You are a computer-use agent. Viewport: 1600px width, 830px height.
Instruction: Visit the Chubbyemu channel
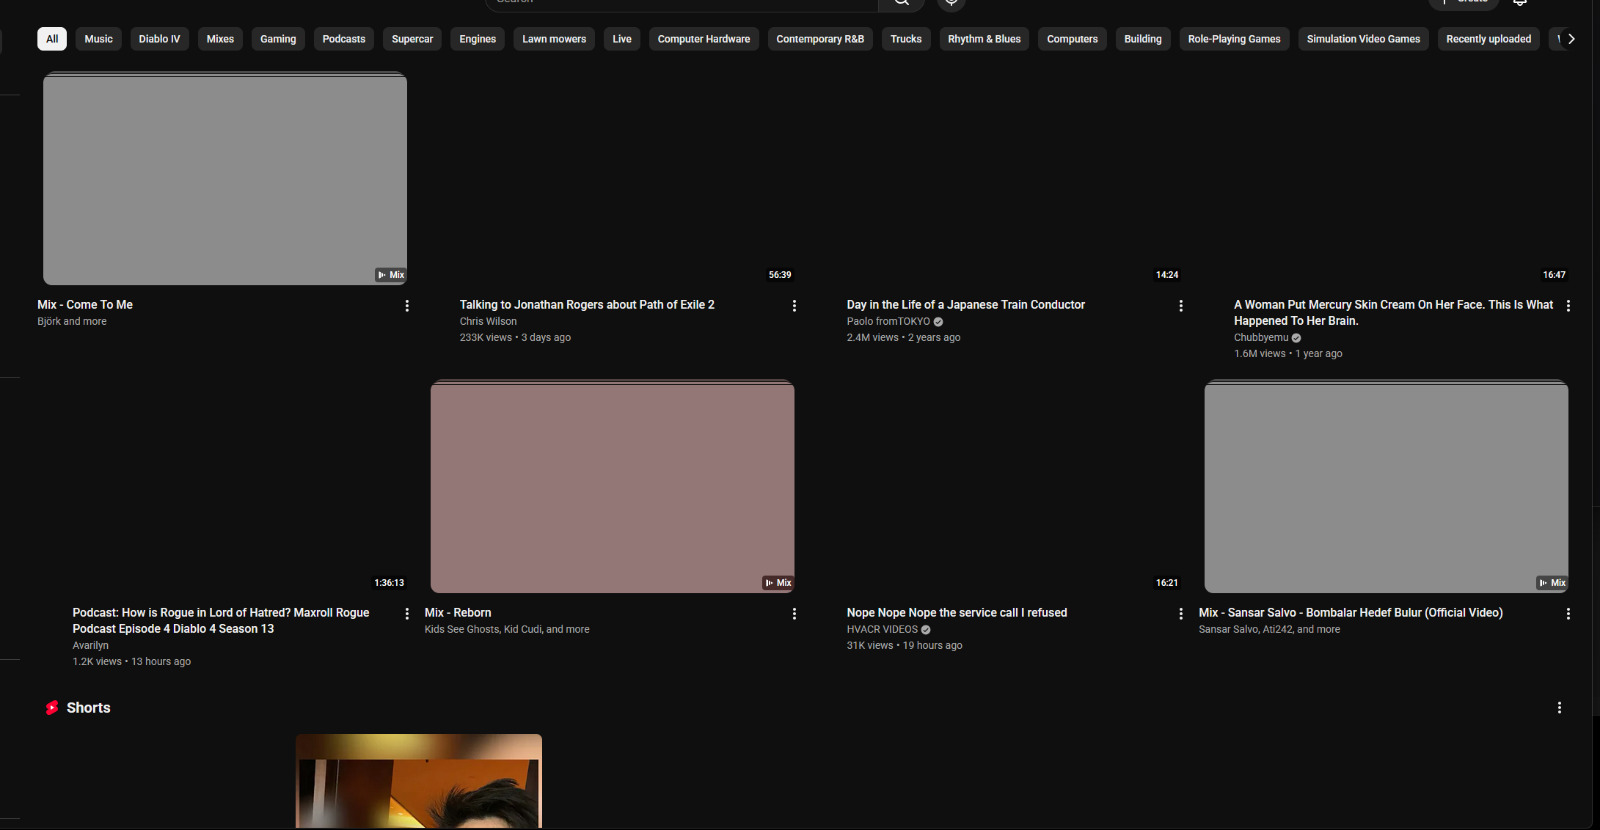tap(1261, 338)
